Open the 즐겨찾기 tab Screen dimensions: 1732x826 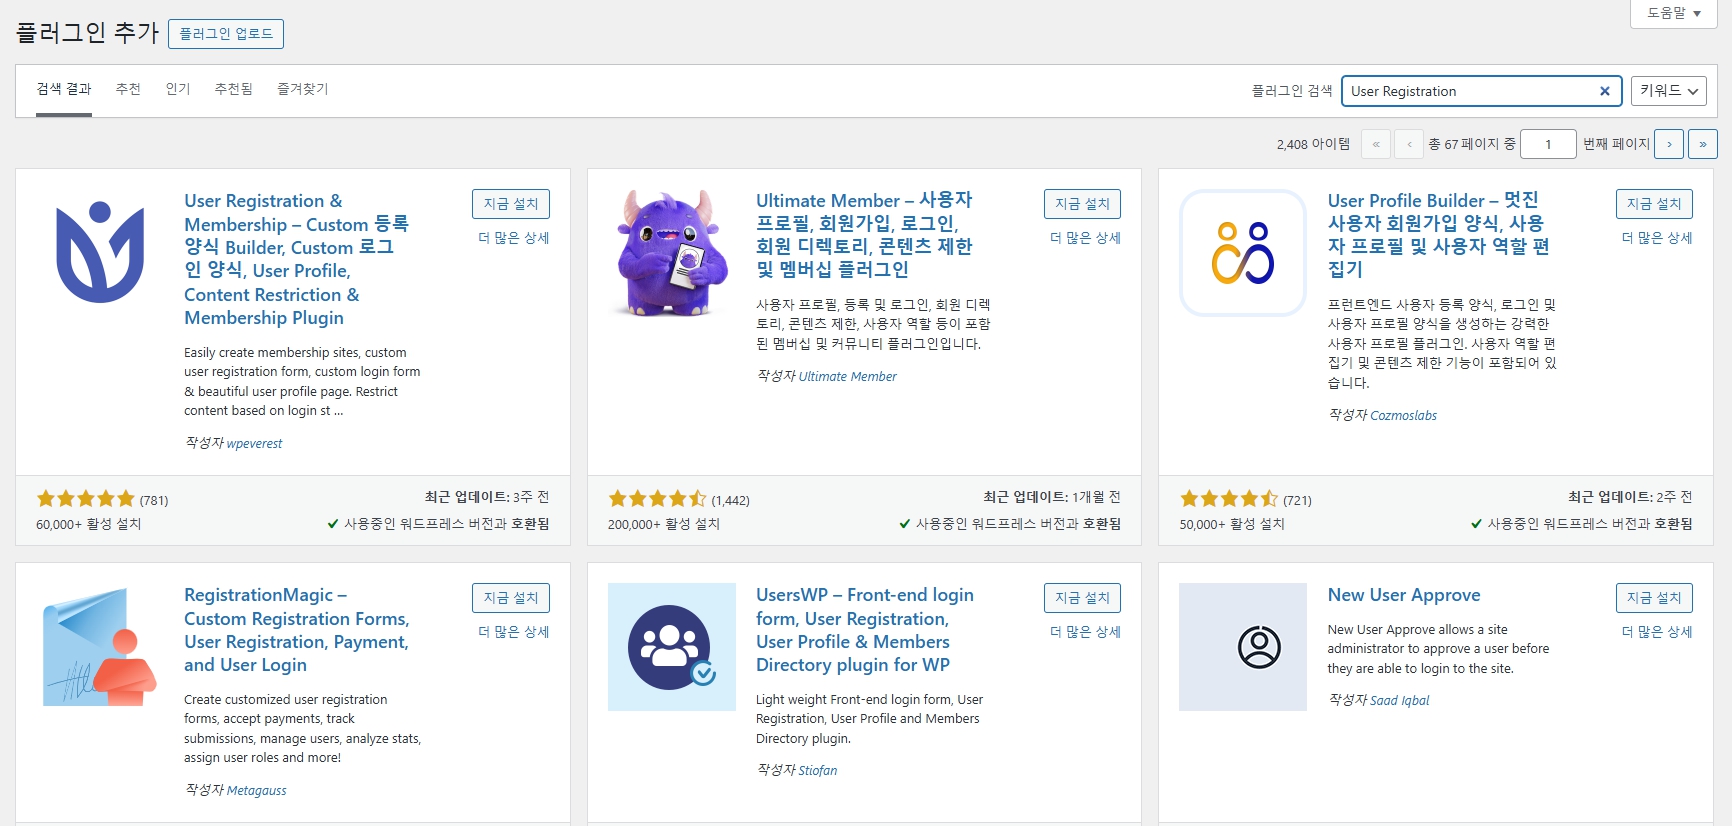tap(302, 89)
